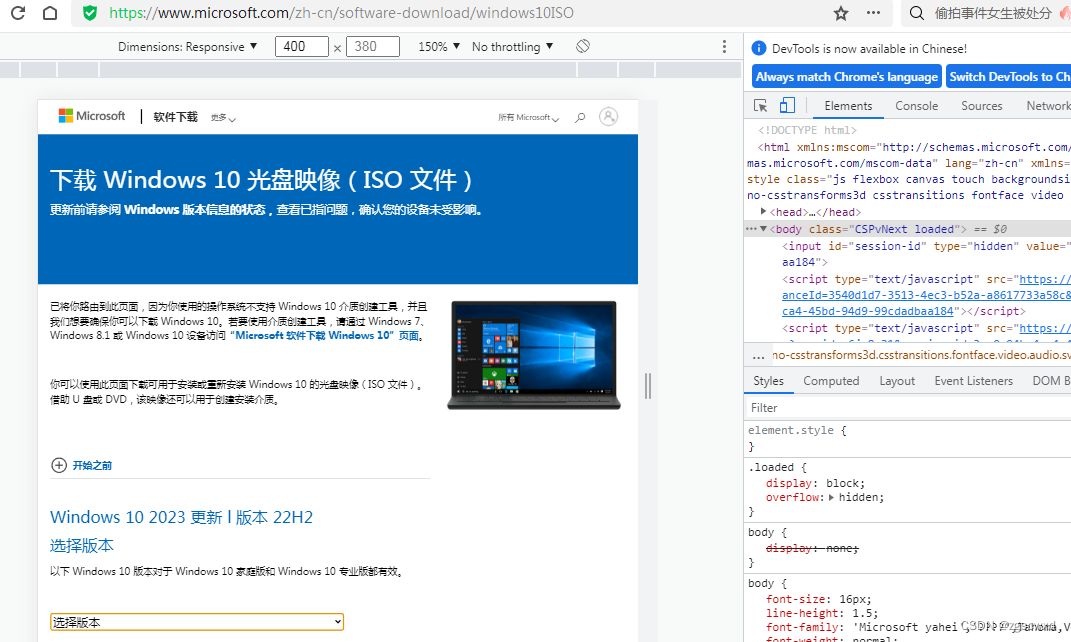The width and height of the screenshot is (1071, 642).
Task: Select the DOCTYPE html line
Action: coord(807,130)
